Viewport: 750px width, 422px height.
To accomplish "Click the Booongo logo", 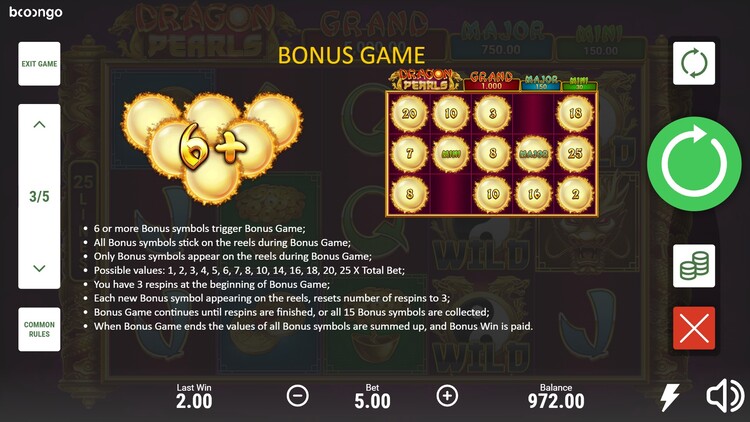I will pyautogui.click(x=36, y=12).
